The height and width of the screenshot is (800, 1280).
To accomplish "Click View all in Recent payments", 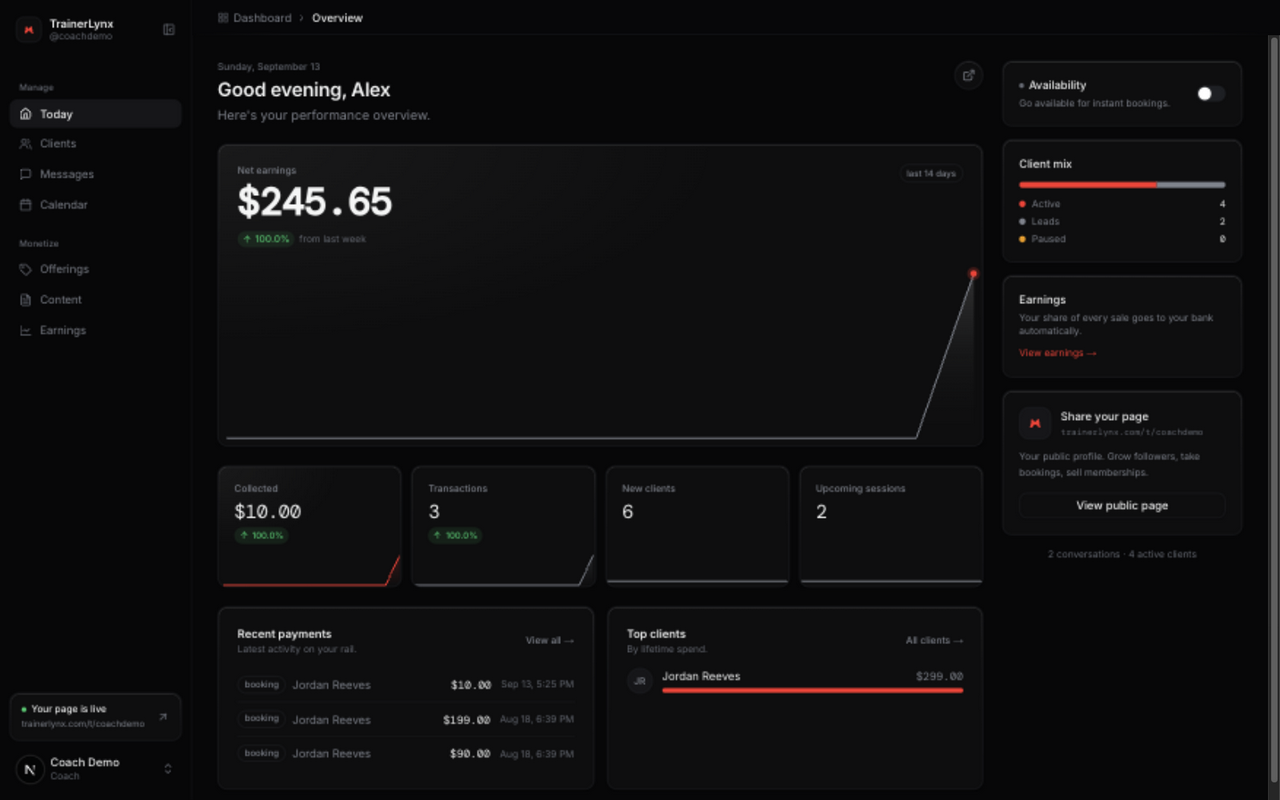I will coord(550,640).
